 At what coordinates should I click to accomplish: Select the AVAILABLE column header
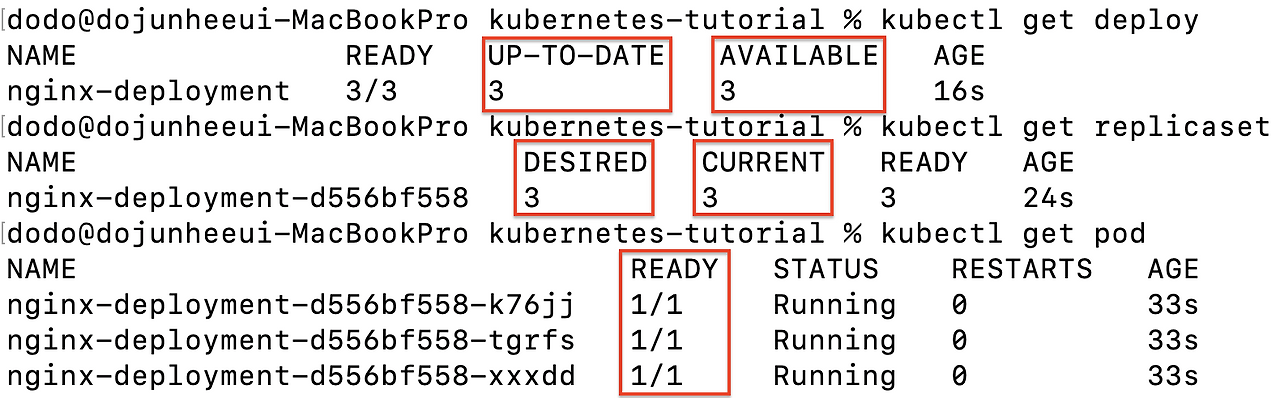799,55
